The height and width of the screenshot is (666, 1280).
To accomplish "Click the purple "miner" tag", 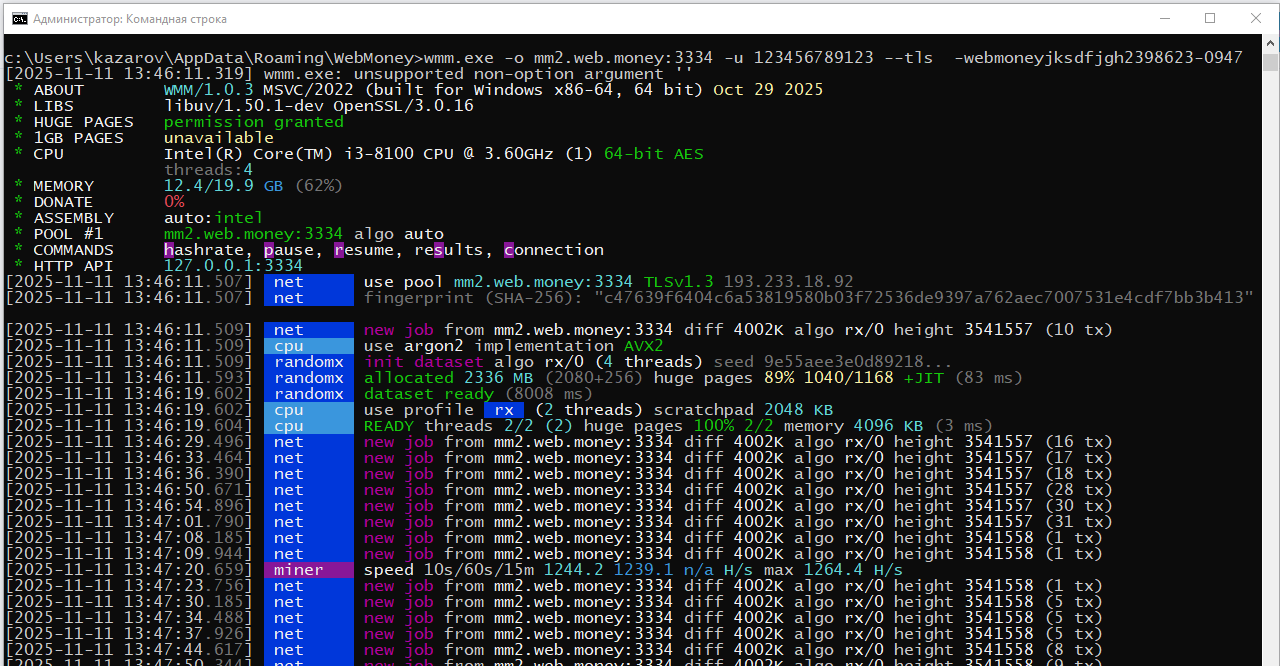I will [308, 570].
